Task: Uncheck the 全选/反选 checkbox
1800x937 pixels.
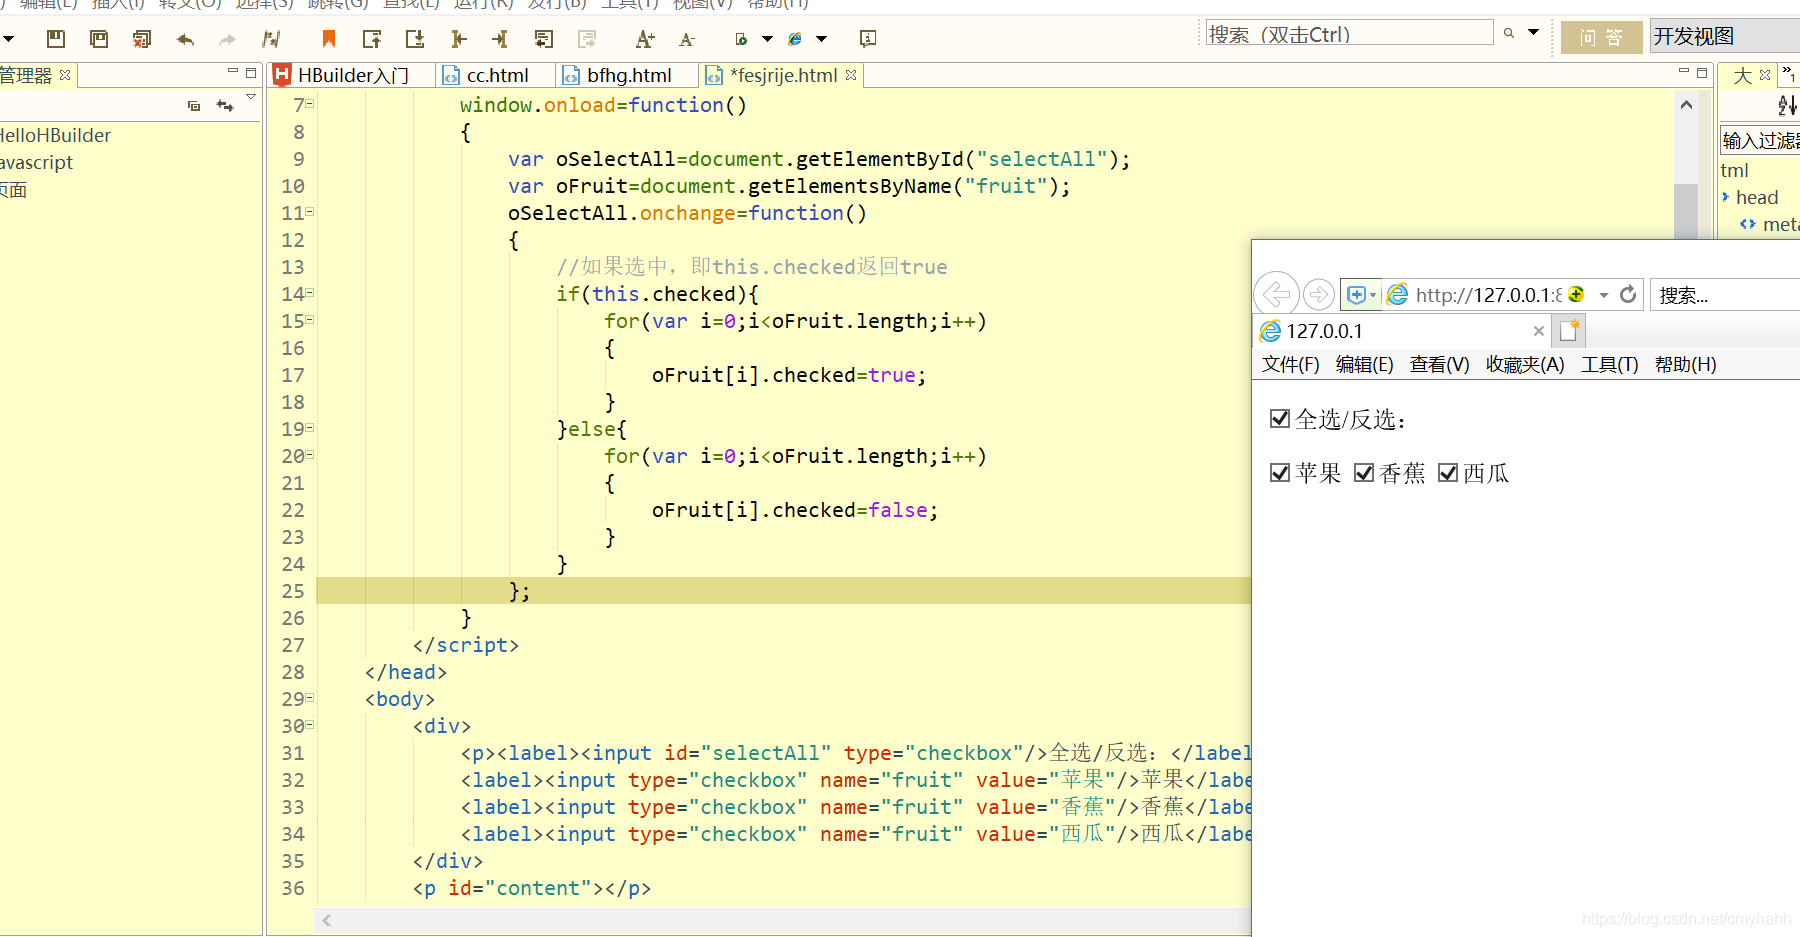Action: pos(1280,418)
